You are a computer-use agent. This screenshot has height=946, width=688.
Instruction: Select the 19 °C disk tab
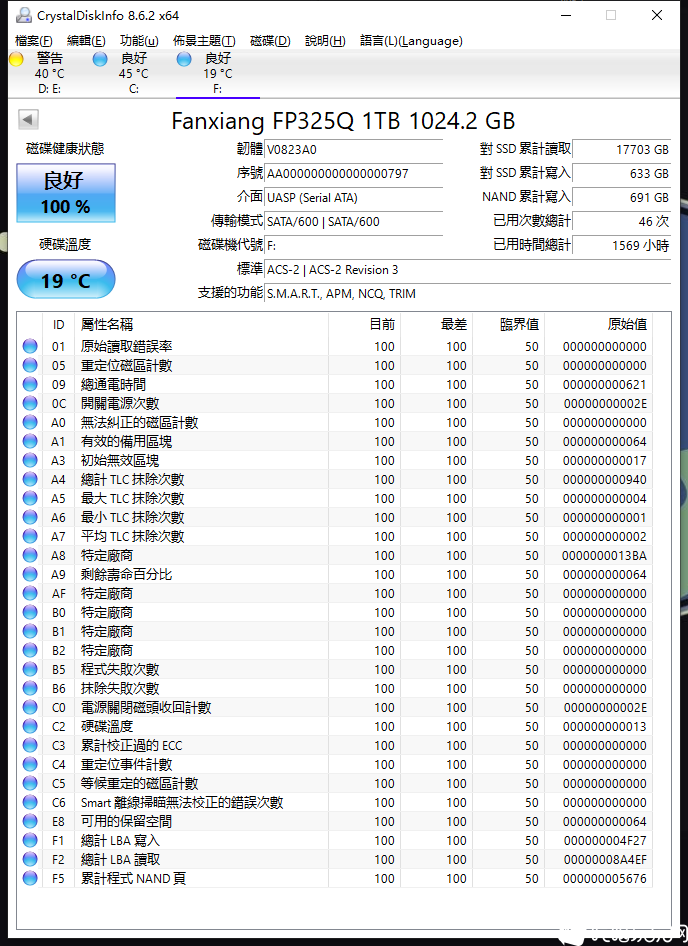(x=218, y=73)
